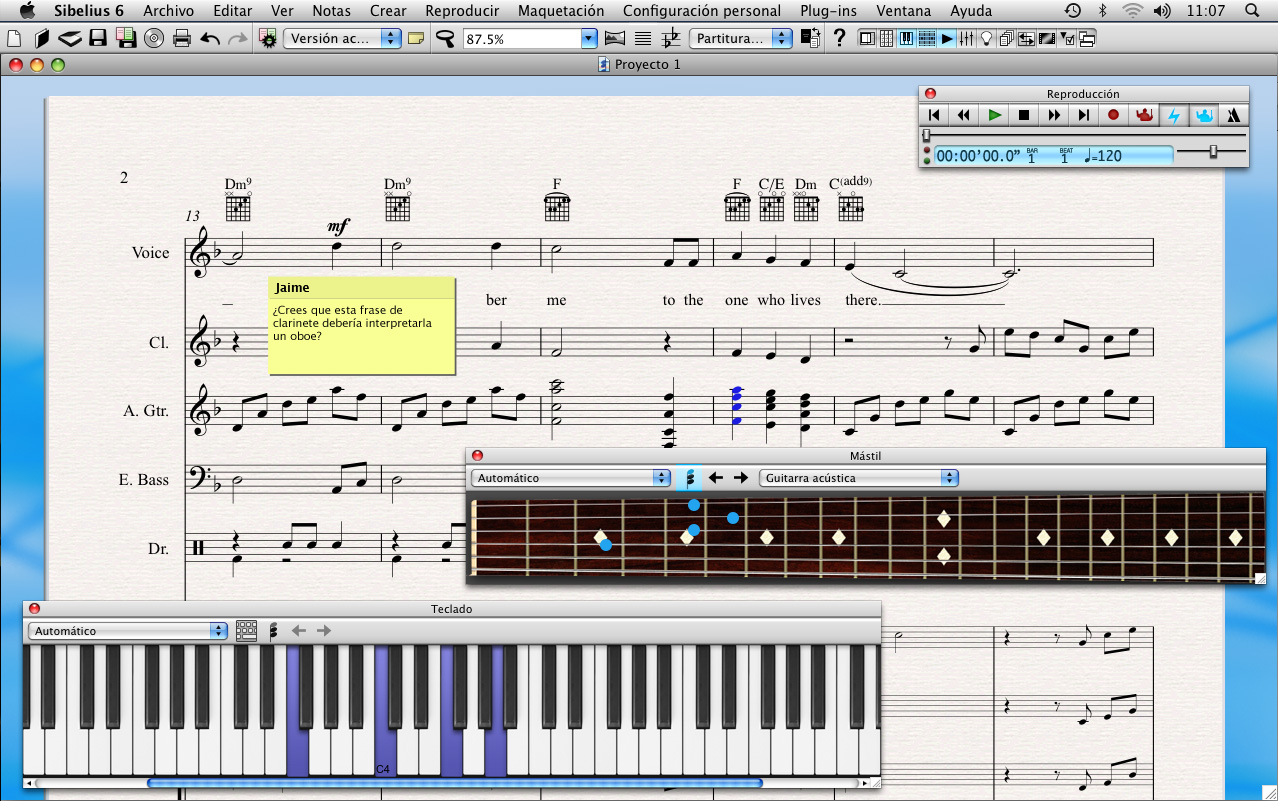Open the 'Automático' dropdown in Teclado window
This screenshot has width=1278, height=801.
pos(128,631)
